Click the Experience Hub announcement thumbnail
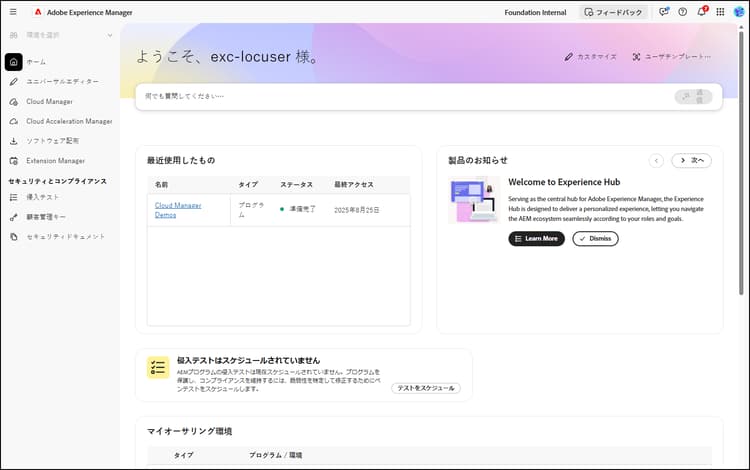 (x=474, y=200)
